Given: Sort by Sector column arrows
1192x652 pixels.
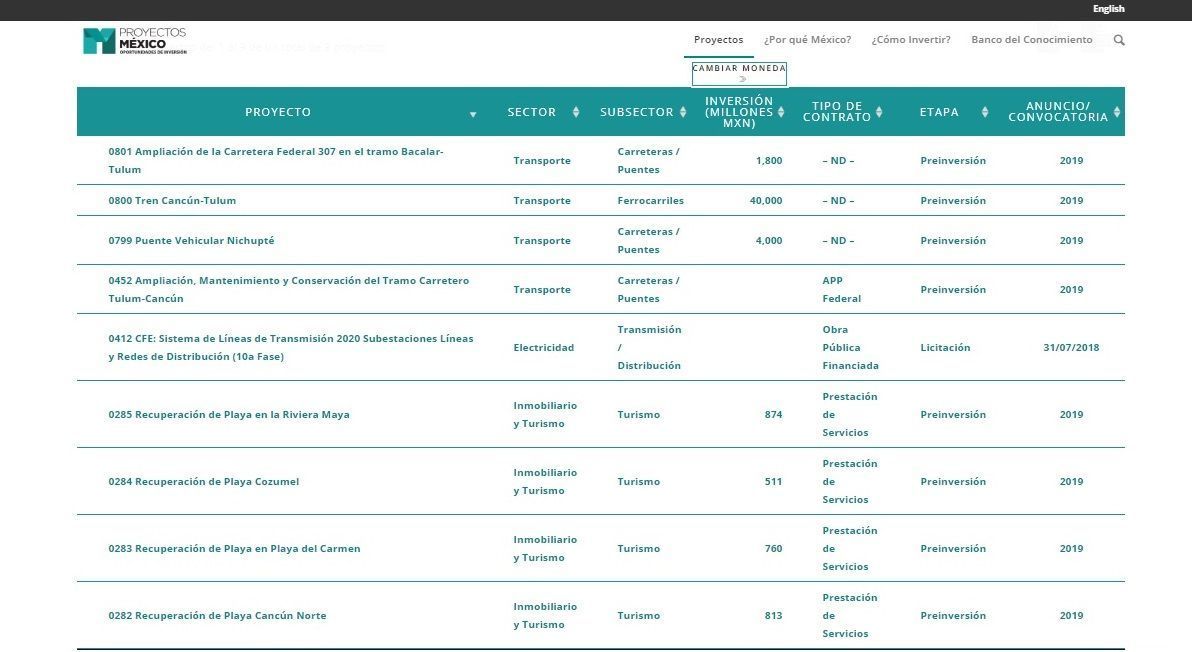Looking at the screenshot, I should pyautogui.click(x=576, y=112).
